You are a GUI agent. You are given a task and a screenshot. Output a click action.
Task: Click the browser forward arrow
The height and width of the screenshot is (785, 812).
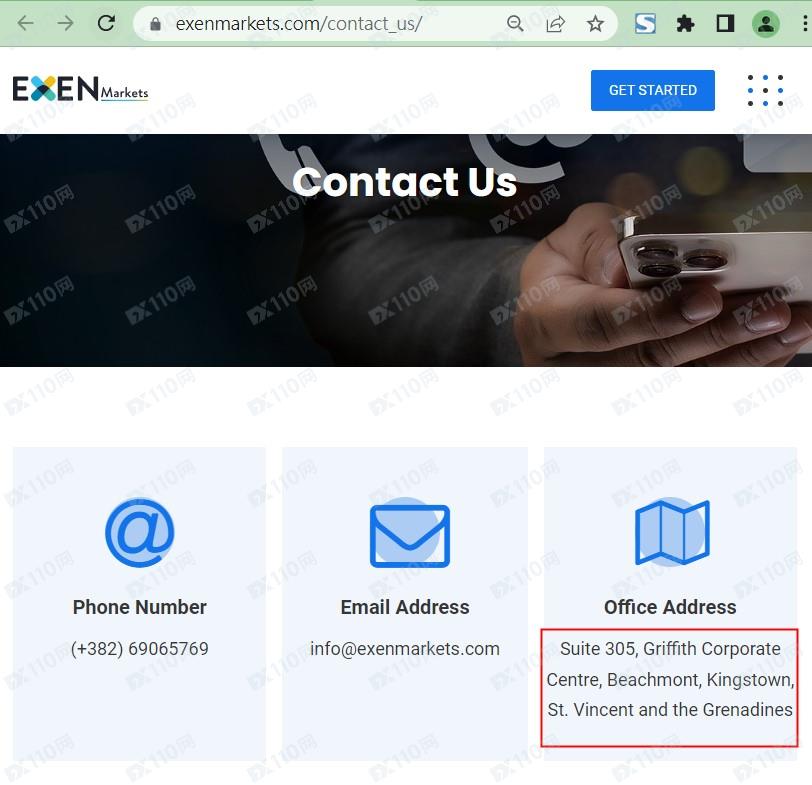coord(65,23)
